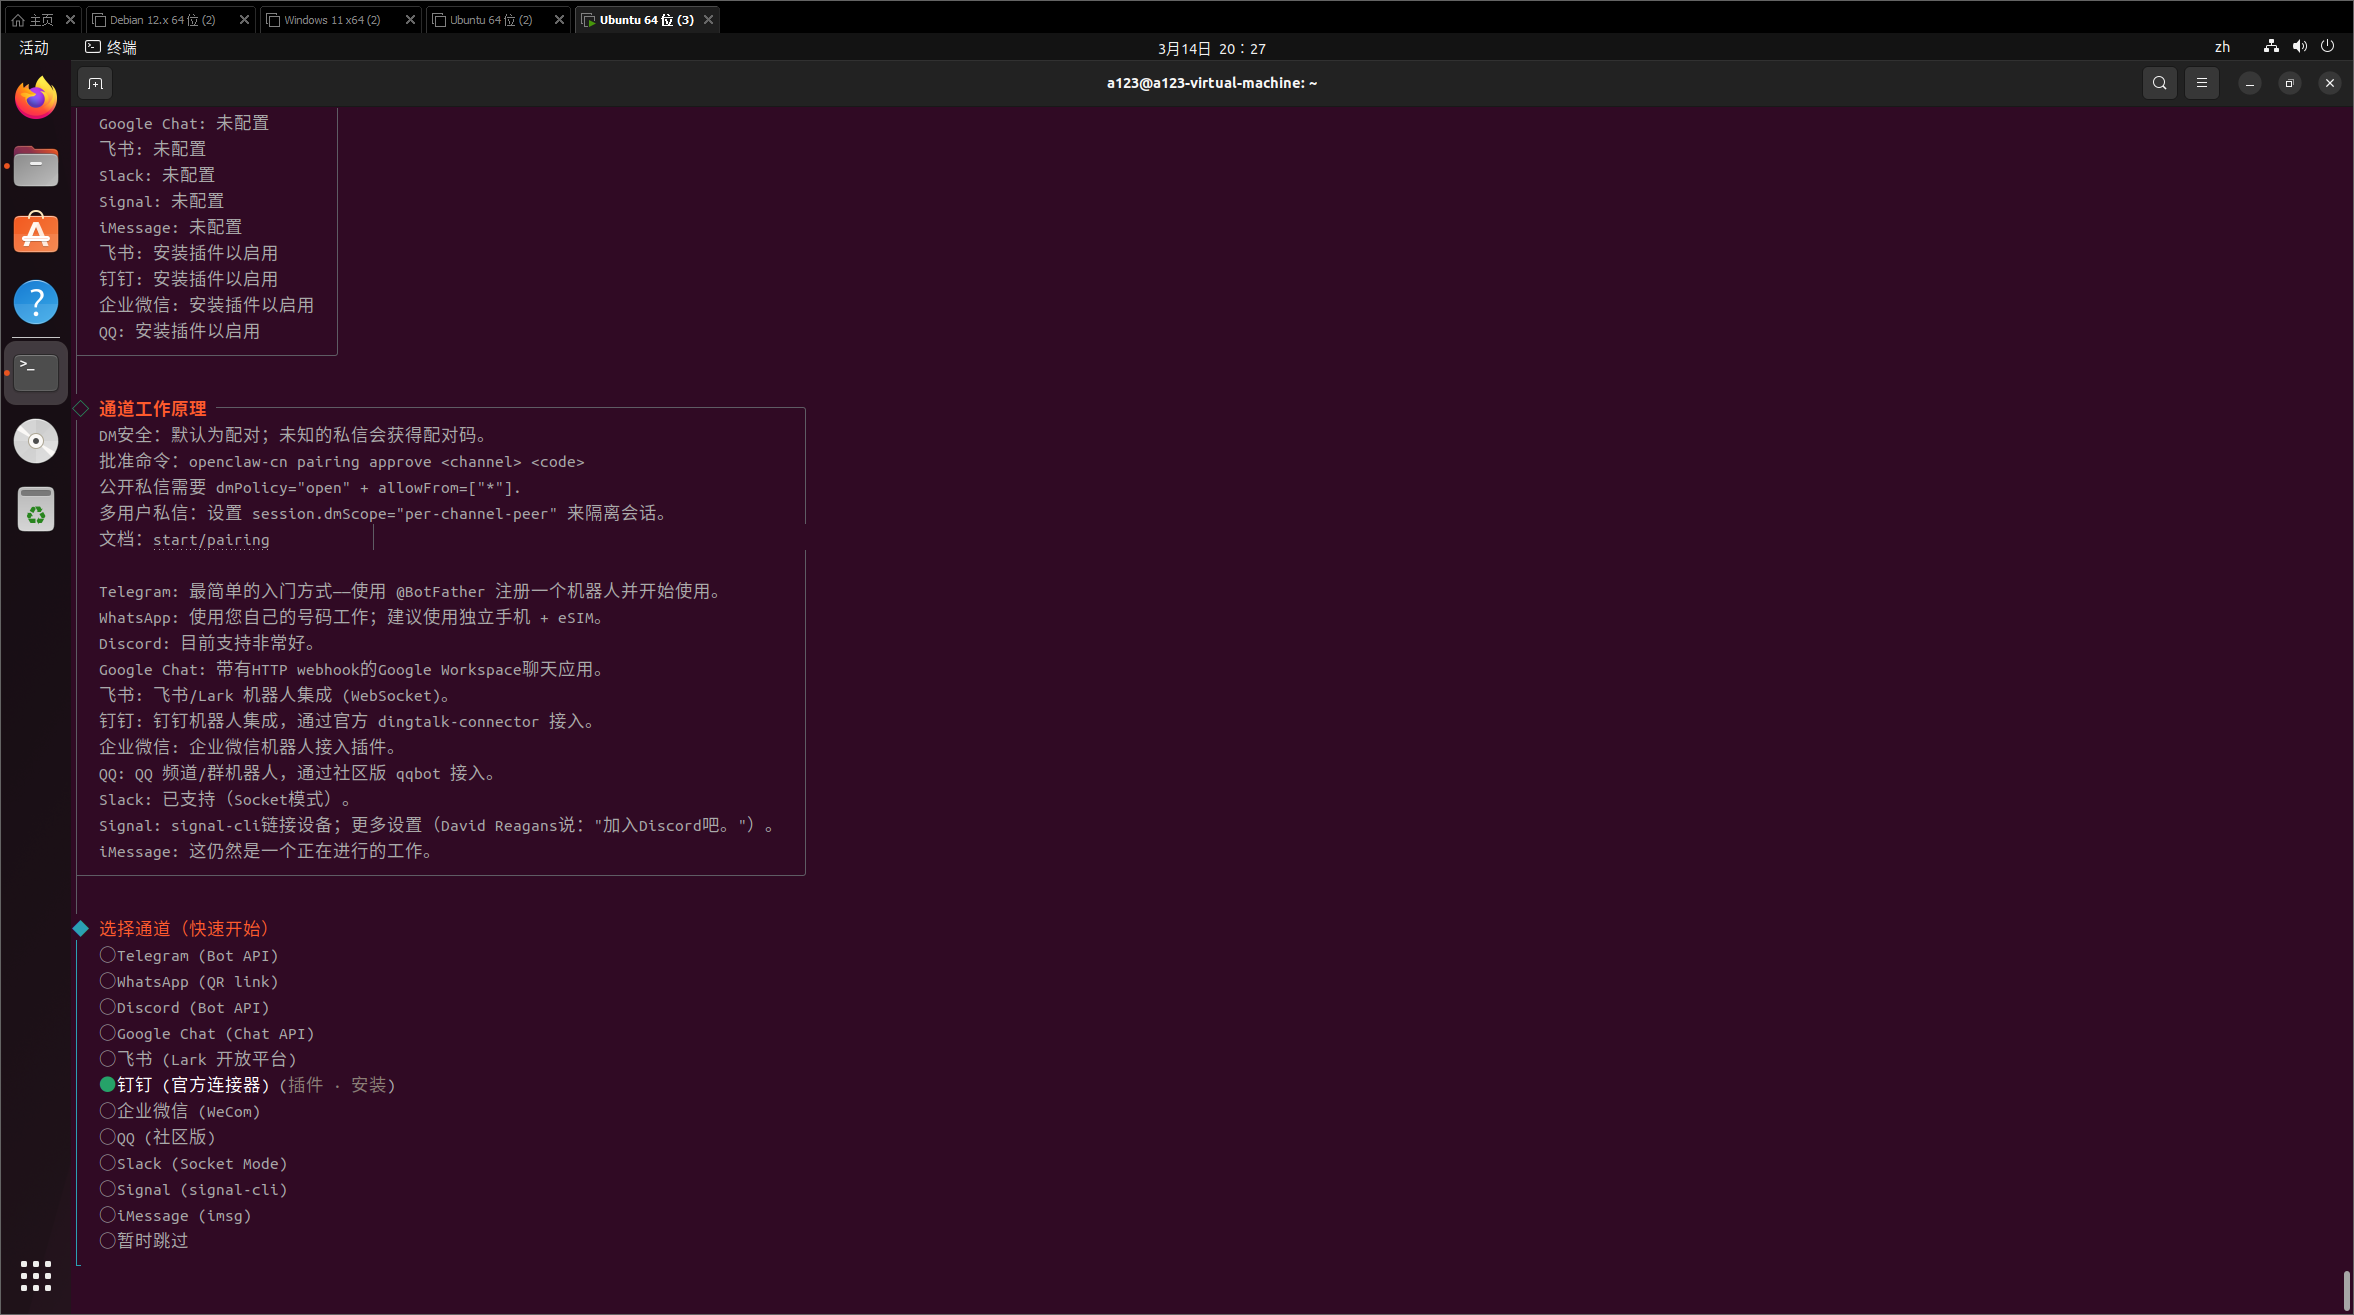Click the terminal search icon
Screen dimensions: 2354x1315
2159,83
